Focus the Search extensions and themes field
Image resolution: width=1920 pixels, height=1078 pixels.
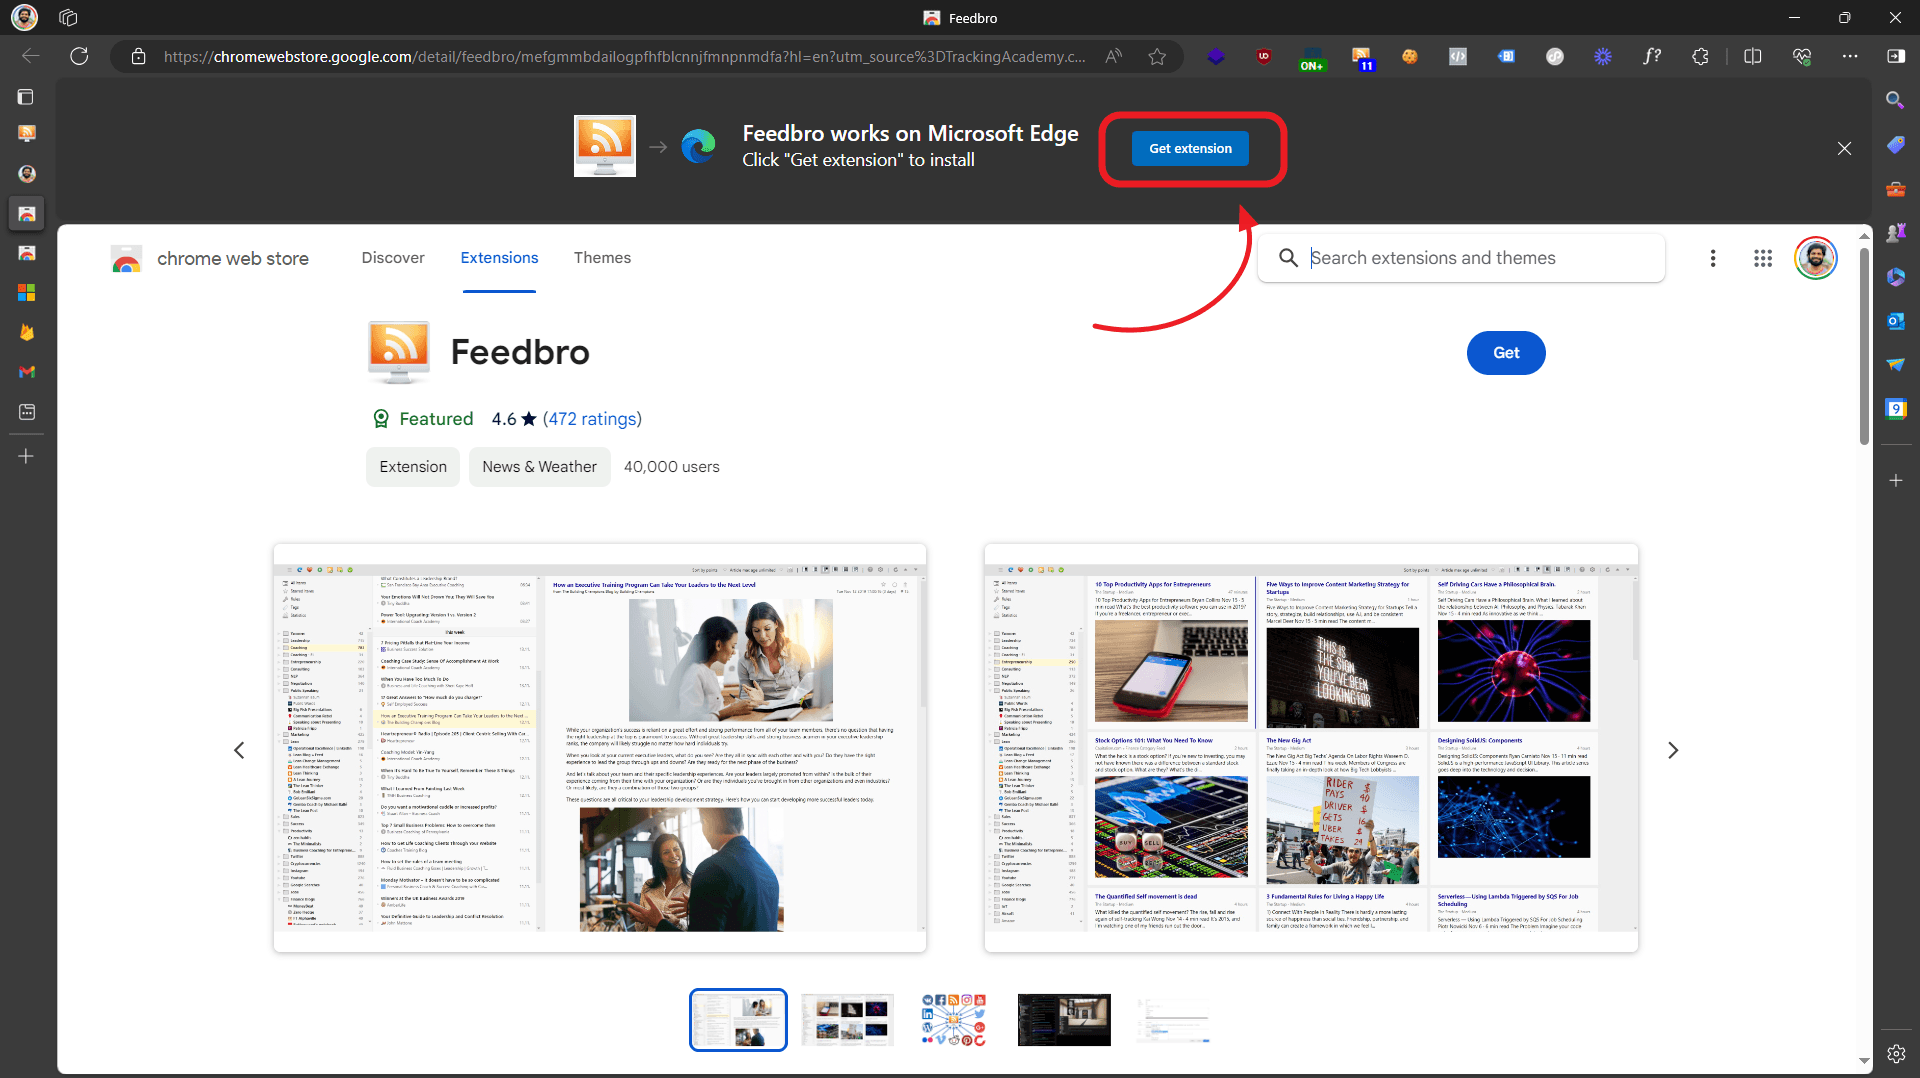pos(1461,258)
